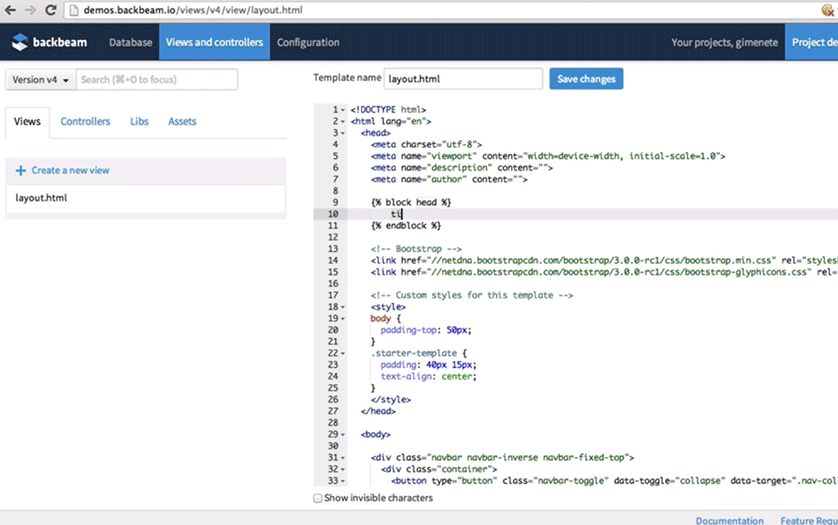Click the Bootstrap comment on line 13
This screenshot has width=838, height=525.
point(416,249)
